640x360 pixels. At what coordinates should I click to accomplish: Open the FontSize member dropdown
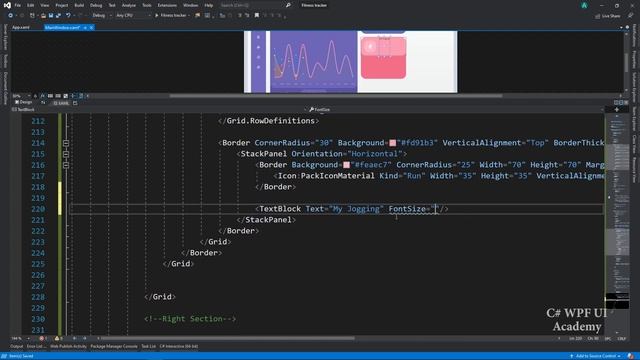pyautogui.click(x=456, y=109)
